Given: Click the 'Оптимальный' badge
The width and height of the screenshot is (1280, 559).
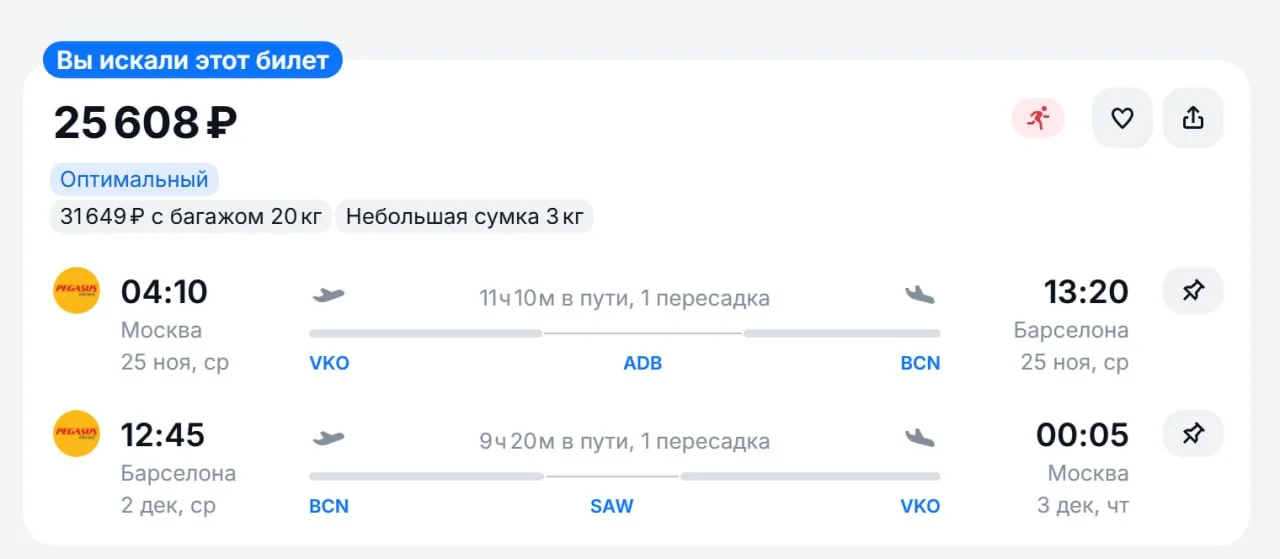Looking at the screenshot, I should 134,180.
